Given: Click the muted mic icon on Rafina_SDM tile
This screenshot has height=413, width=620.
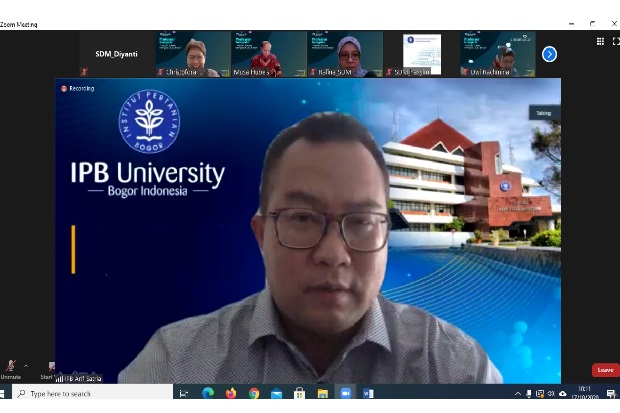Looking at the screenshot, I should pyautogui.click(x=313, y=72).
